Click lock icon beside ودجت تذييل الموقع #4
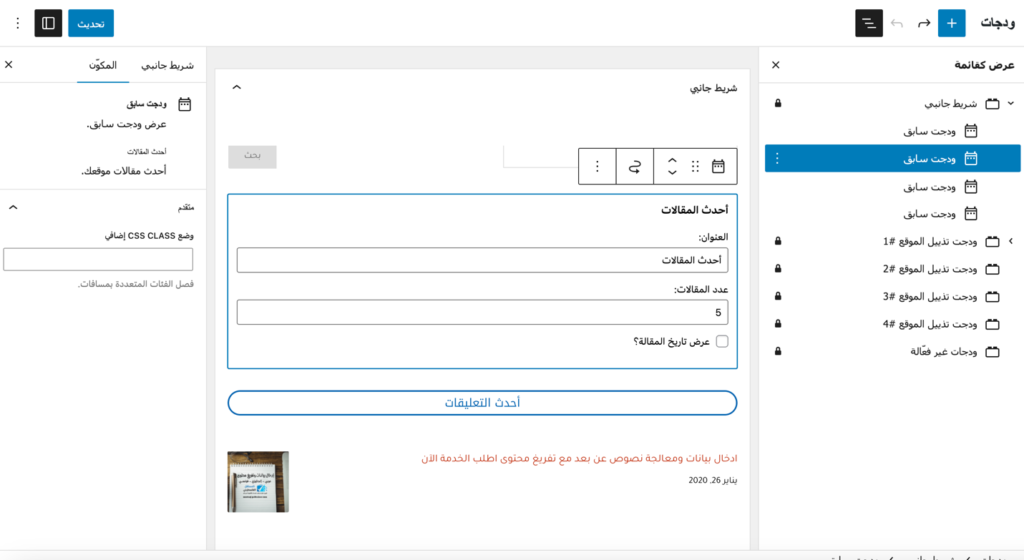 [x=778, y=324]
